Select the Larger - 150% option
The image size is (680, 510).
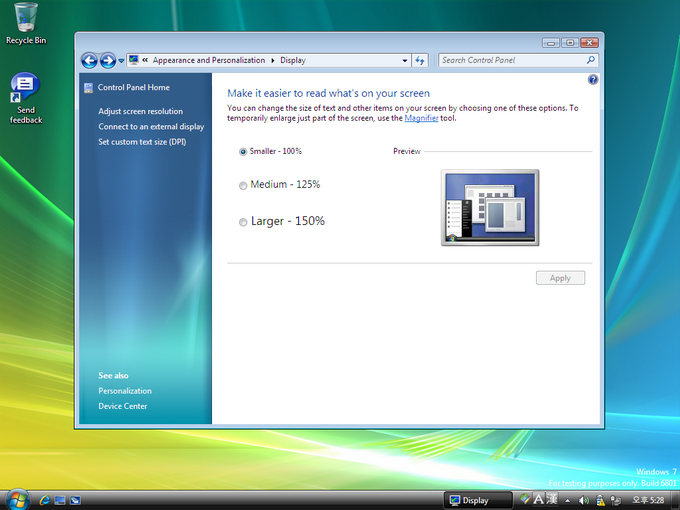tap(282, 221)
